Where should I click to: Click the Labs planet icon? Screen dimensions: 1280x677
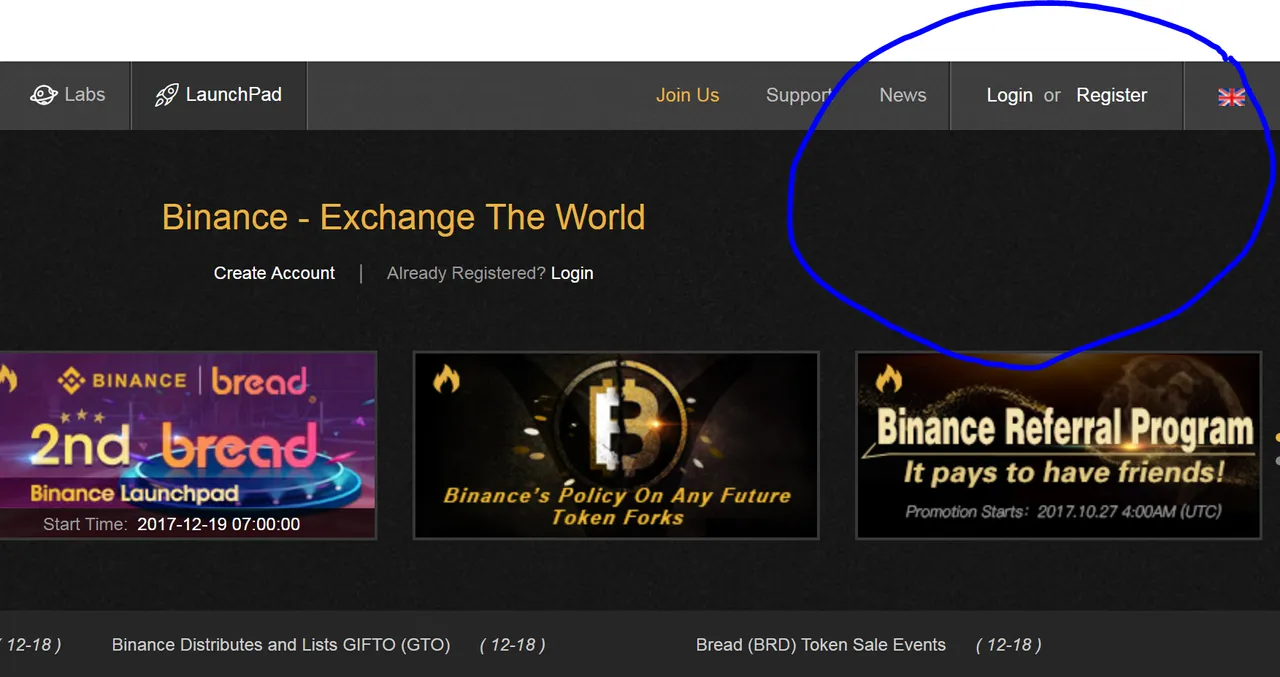pos(44,95)
